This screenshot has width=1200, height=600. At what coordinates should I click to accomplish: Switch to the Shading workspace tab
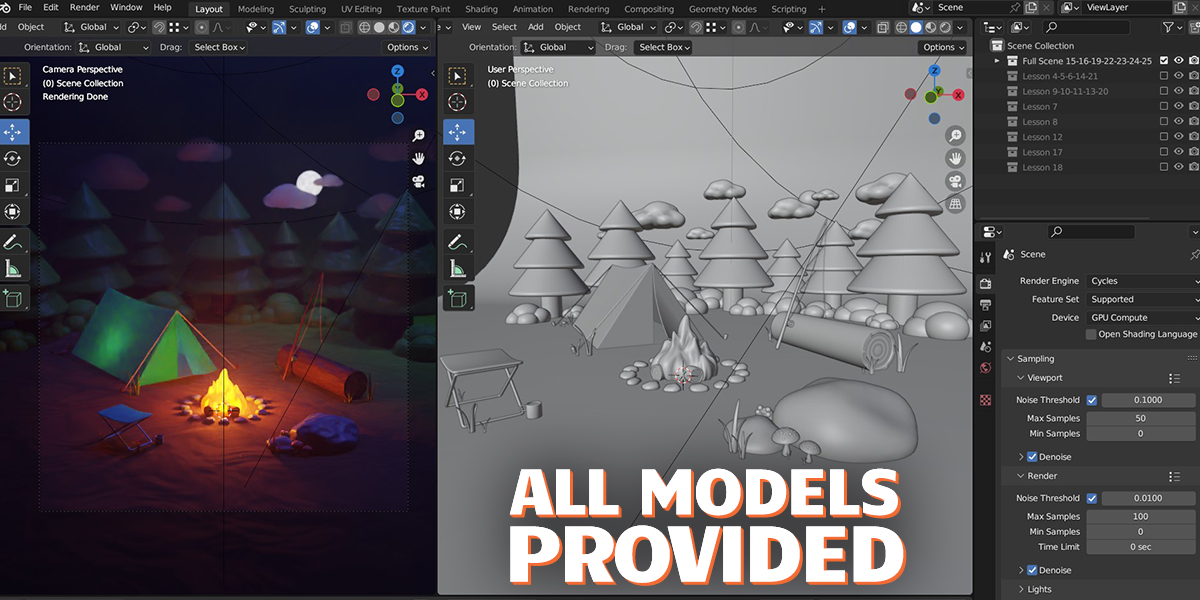pos(481,8)
